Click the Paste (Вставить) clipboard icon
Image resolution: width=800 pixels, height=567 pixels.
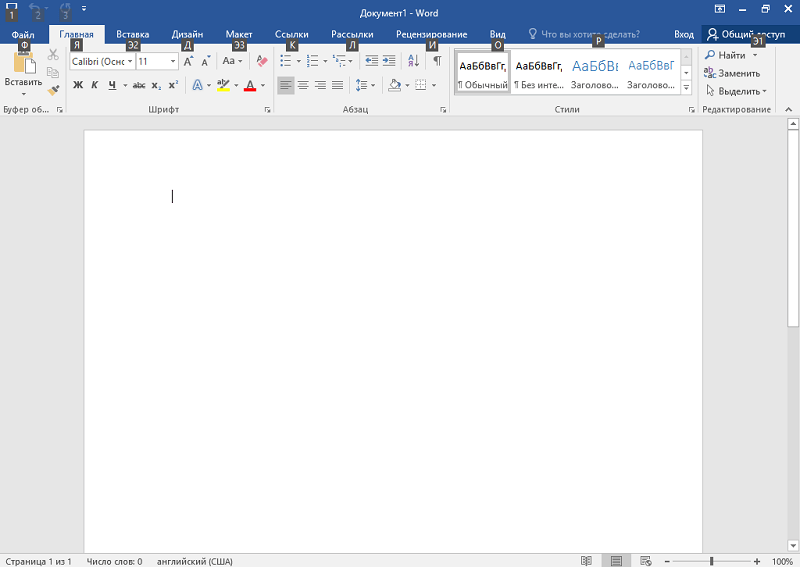(23, 63)
